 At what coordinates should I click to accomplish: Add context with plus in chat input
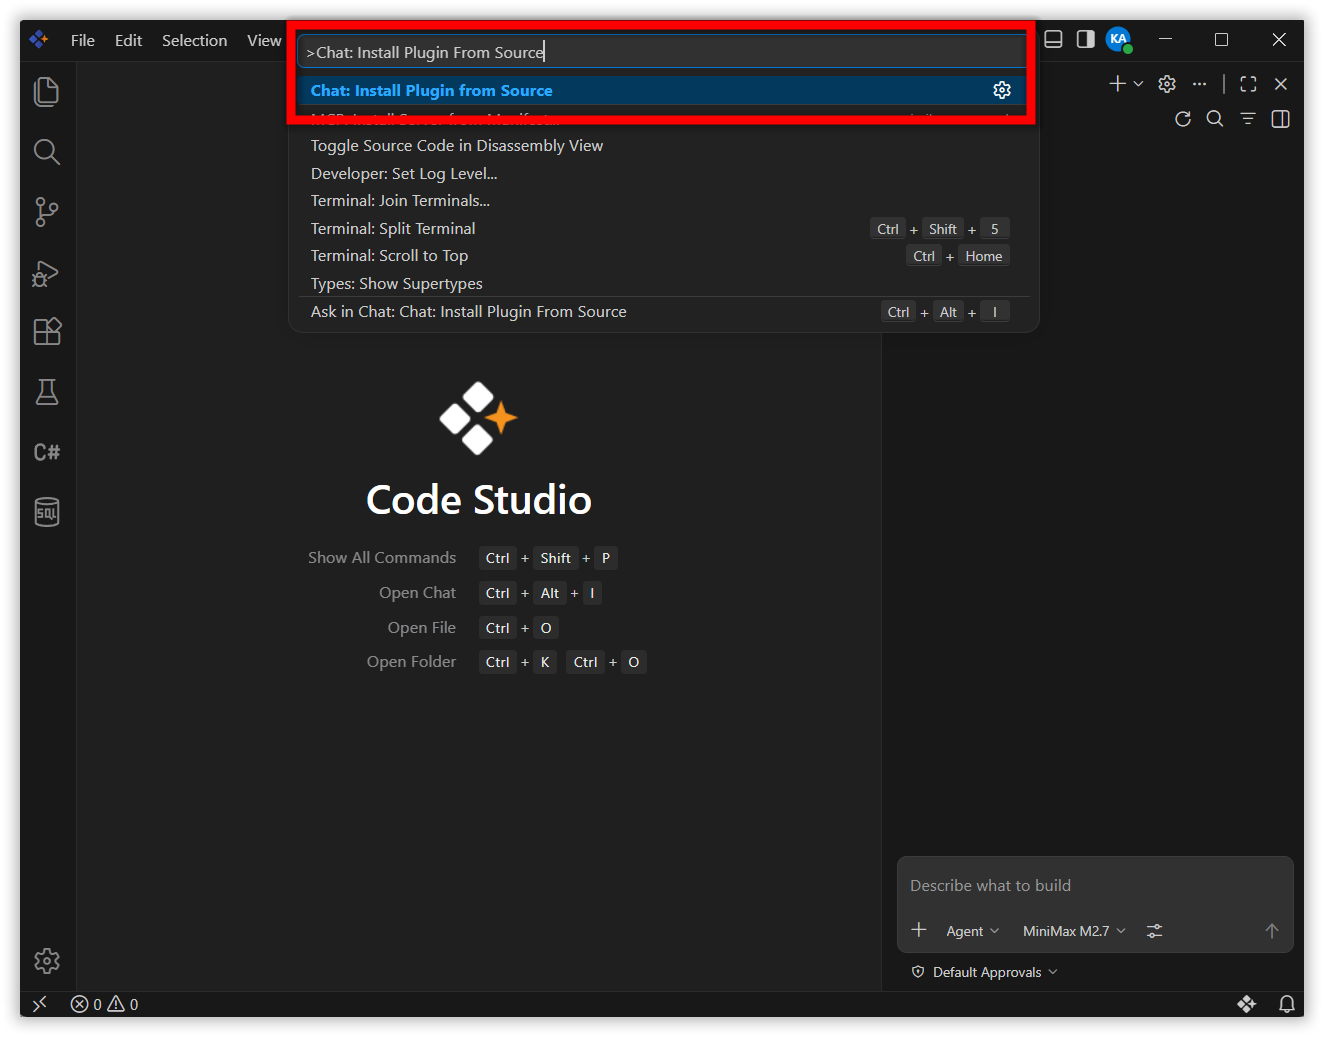[x=919, y=930]
